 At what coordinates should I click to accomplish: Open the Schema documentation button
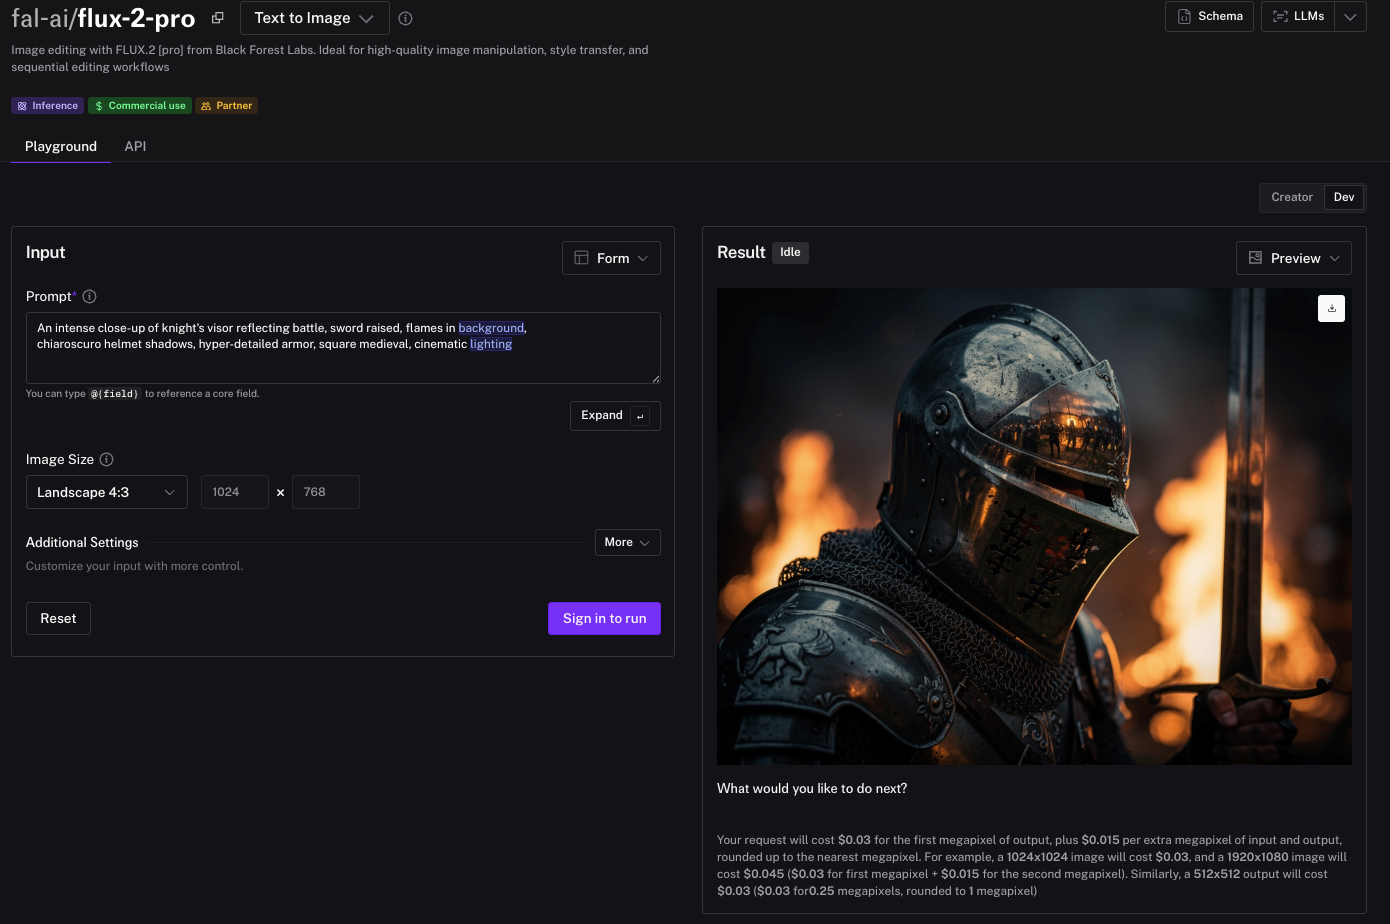point(1209,17)
